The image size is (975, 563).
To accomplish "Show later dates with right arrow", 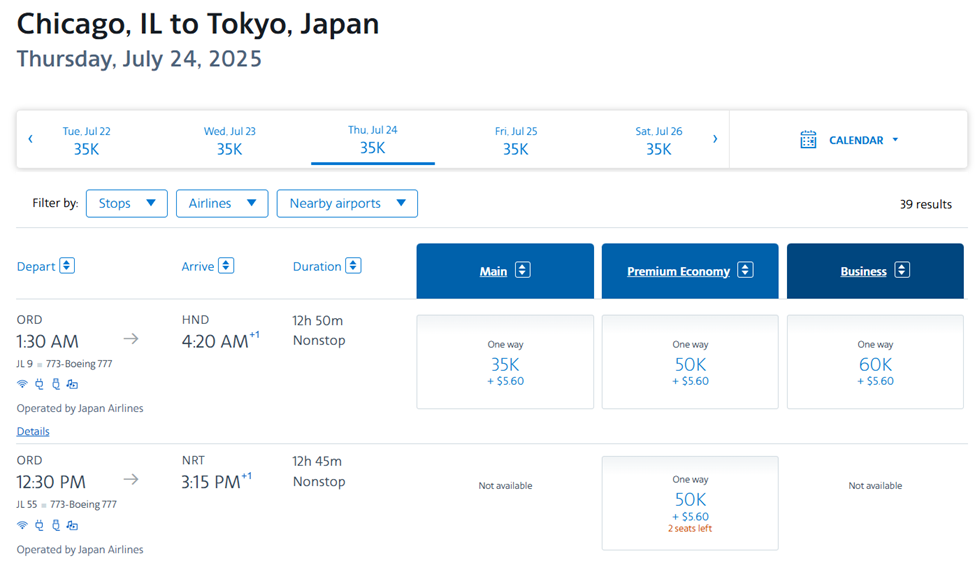I will (x=714, y=139).
